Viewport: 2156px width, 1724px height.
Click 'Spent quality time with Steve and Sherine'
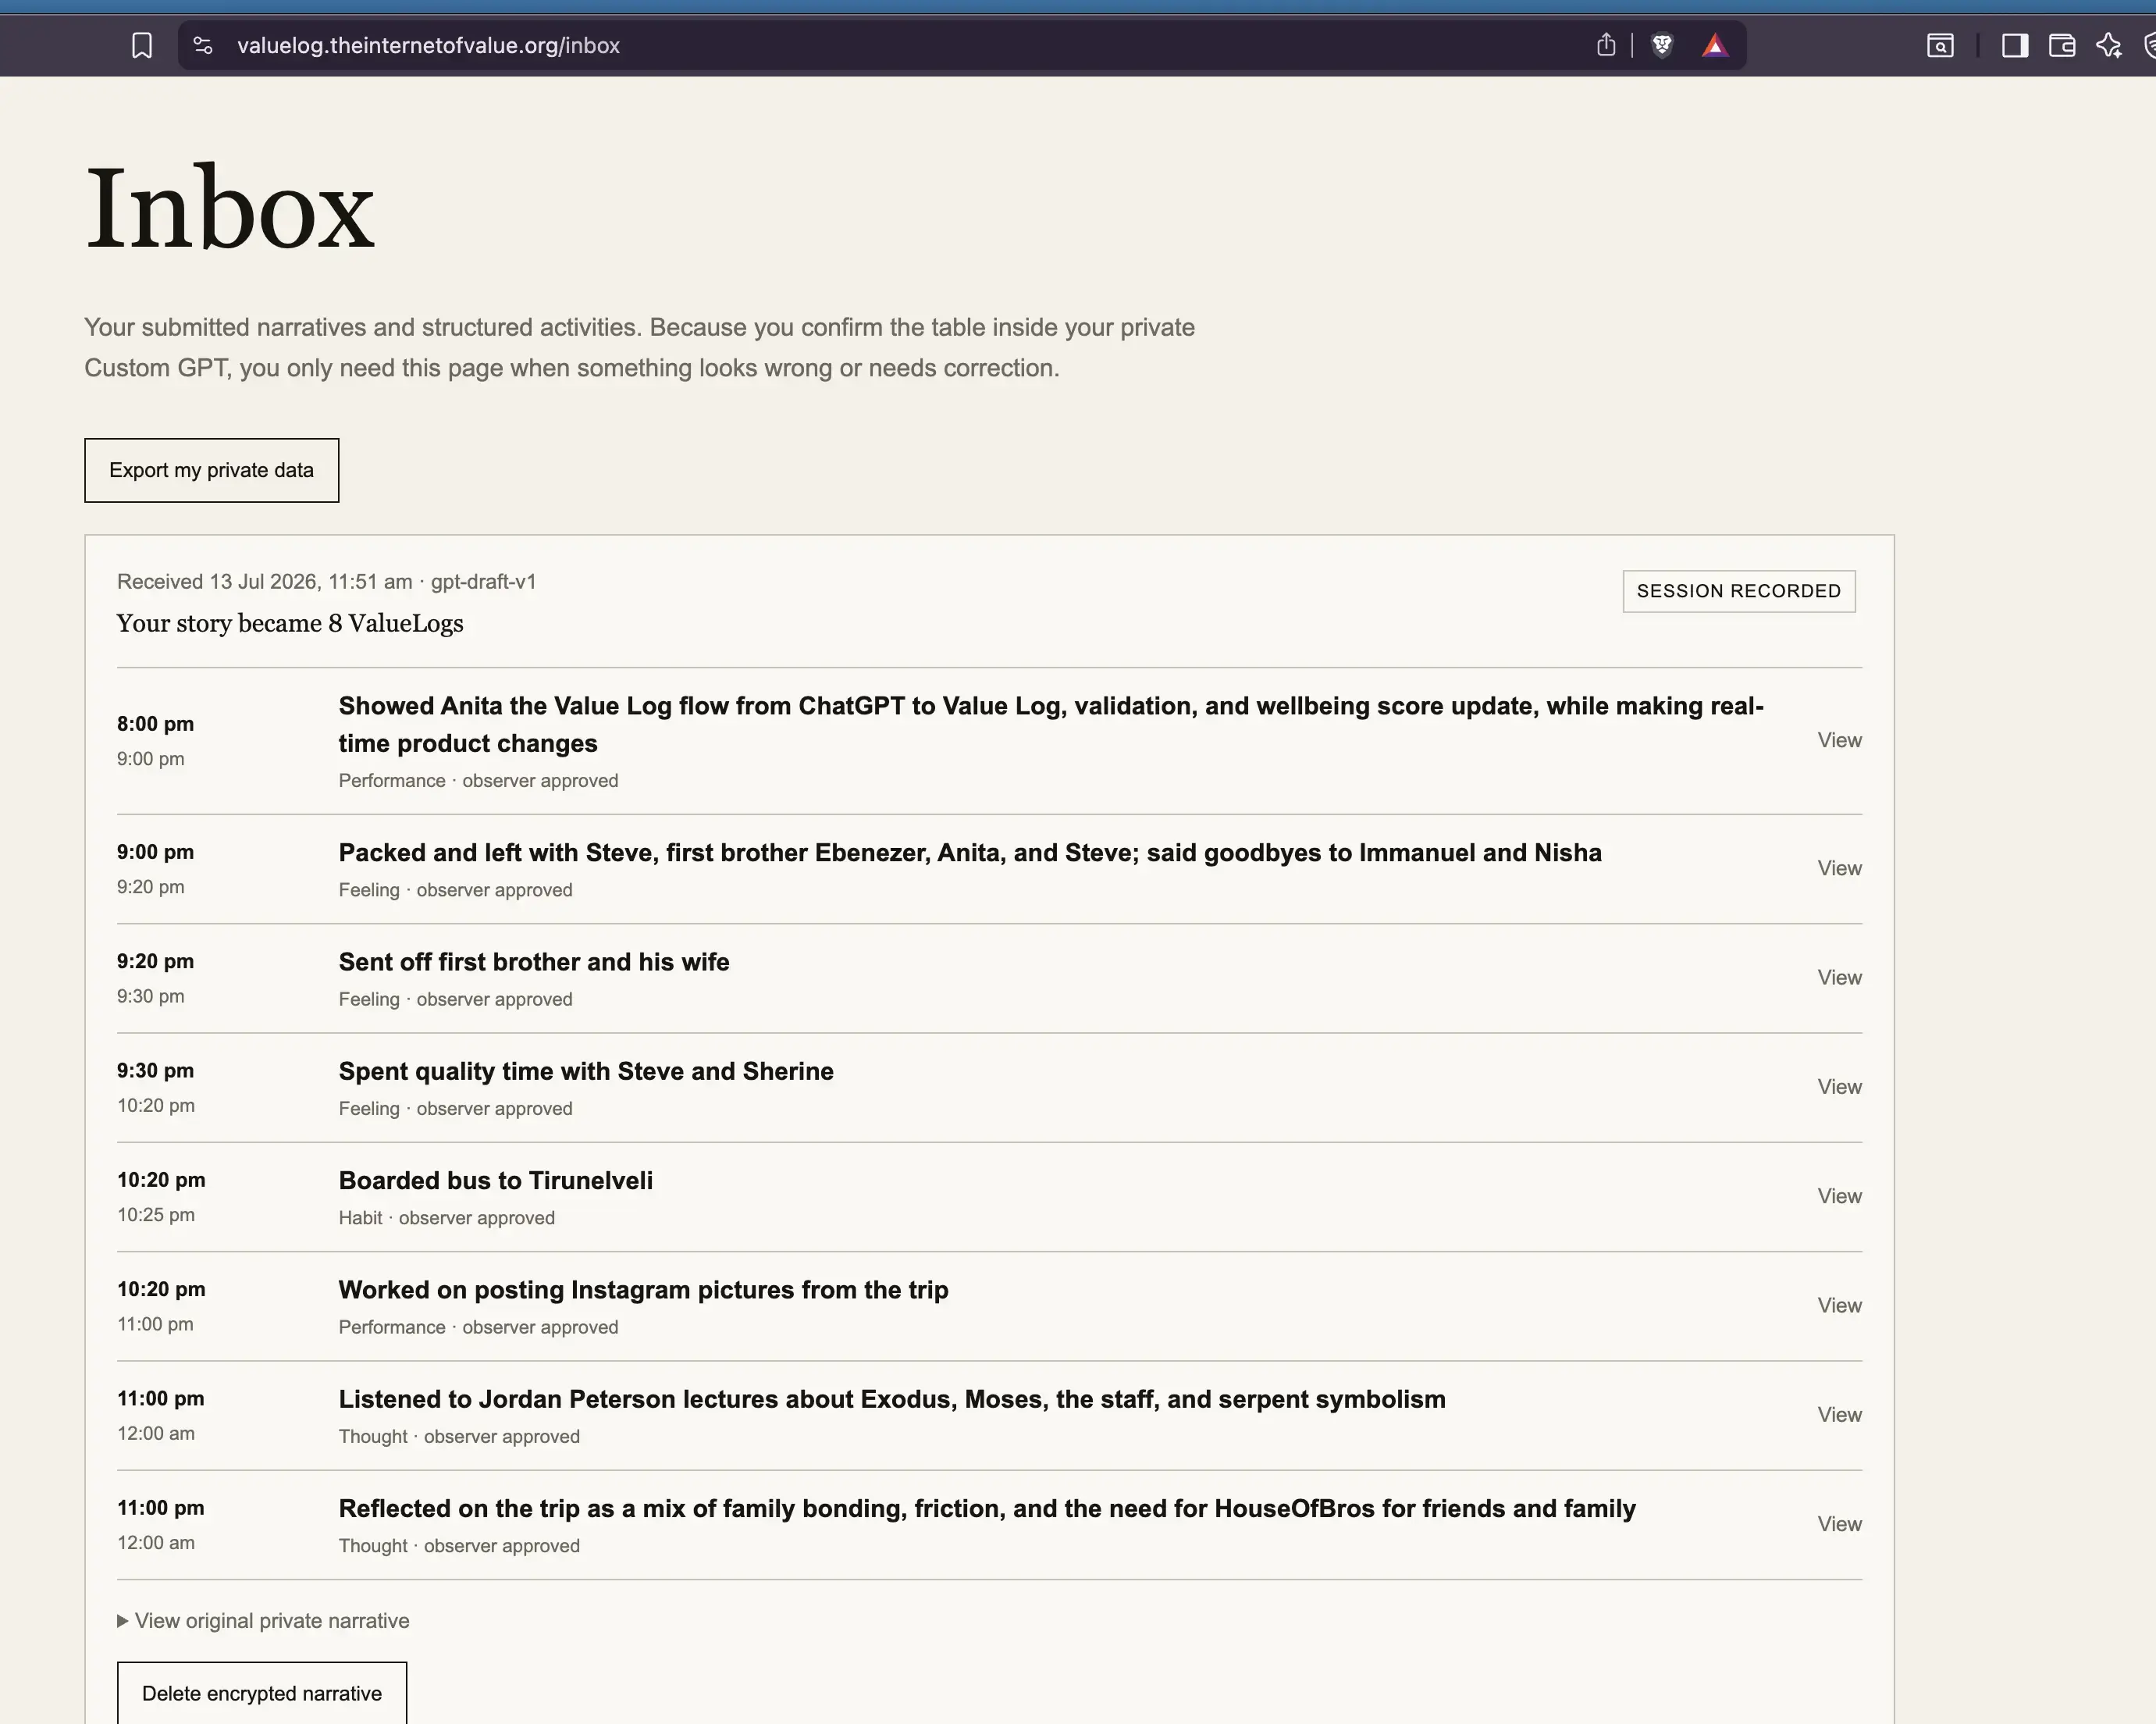click(x=586, y=1071)
